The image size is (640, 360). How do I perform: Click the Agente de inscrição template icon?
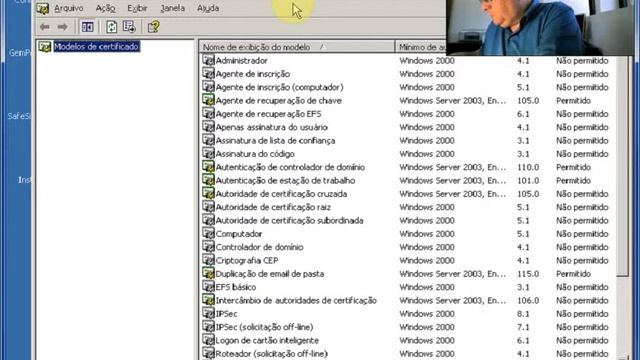(208, 73)
